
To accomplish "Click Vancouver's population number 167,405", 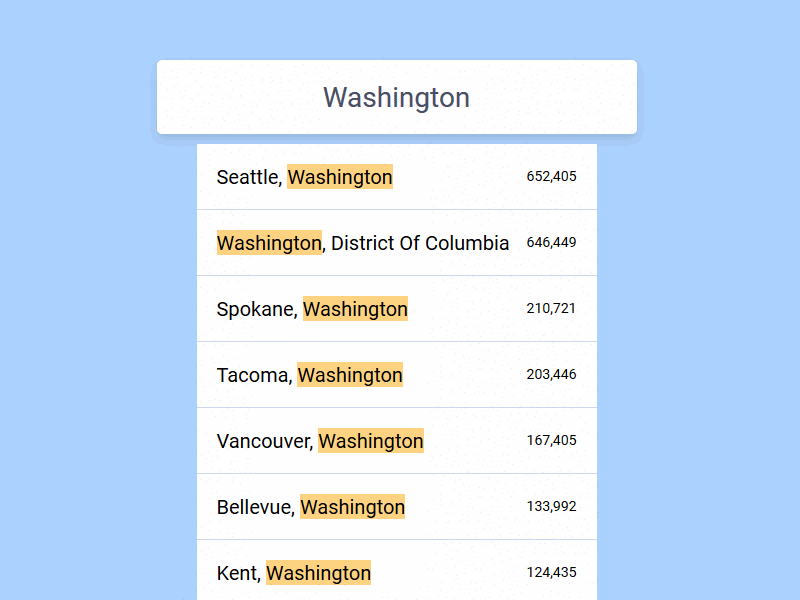I will (x=551, y=441).
